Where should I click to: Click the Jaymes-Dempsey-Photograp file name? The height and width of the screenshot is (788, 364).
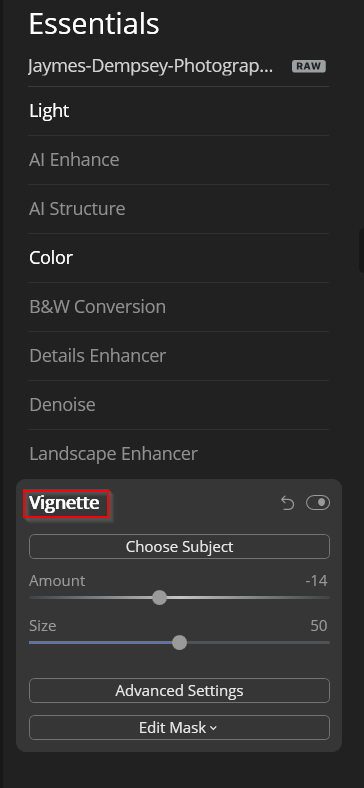[x=151, y=66]
